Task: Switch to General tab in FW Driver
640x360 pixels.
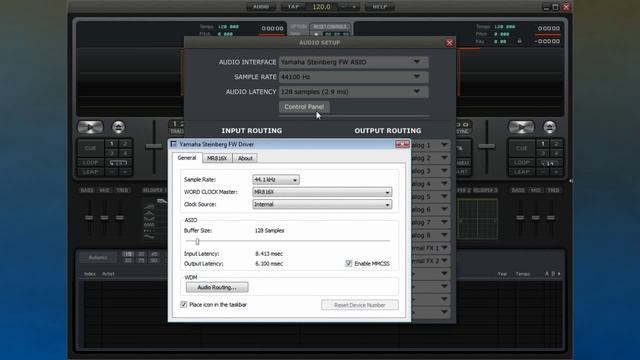Action: point(187,158)
